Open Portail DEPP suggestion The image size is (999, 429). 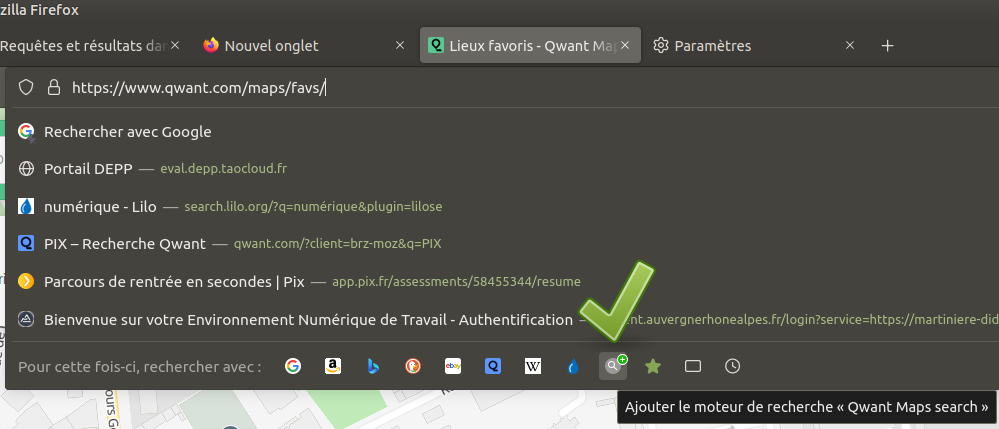(x=503, y=169)
